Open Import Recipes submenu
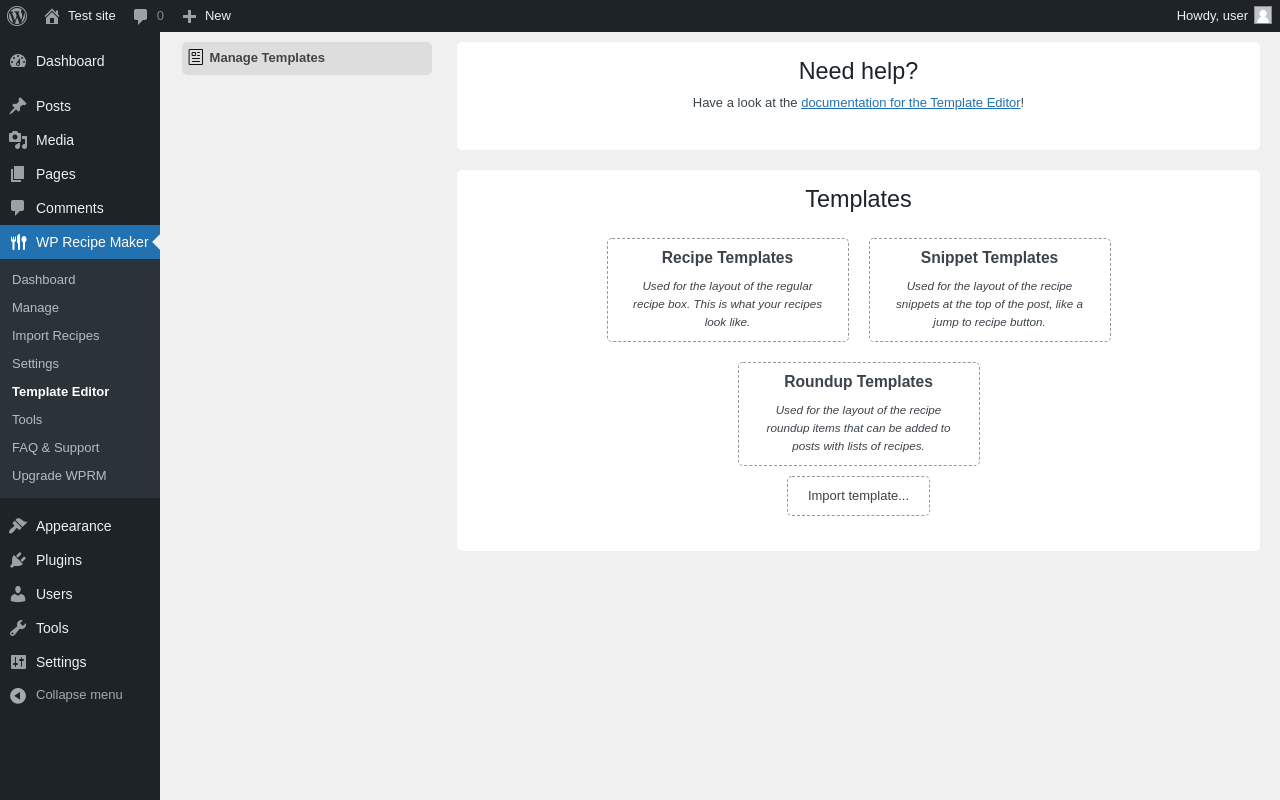Viewport: 1280px width, 800px height. pos(80,336)
